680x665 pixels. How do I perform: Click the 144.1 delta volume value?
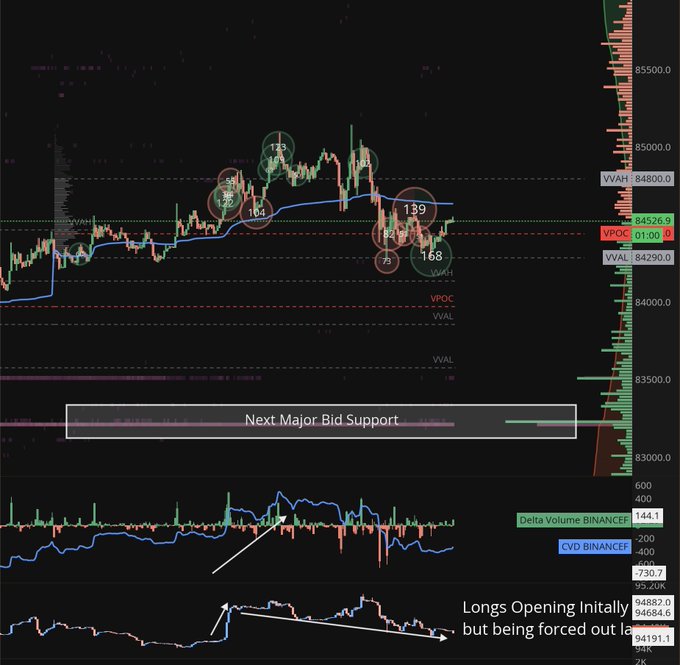point(647,516)
